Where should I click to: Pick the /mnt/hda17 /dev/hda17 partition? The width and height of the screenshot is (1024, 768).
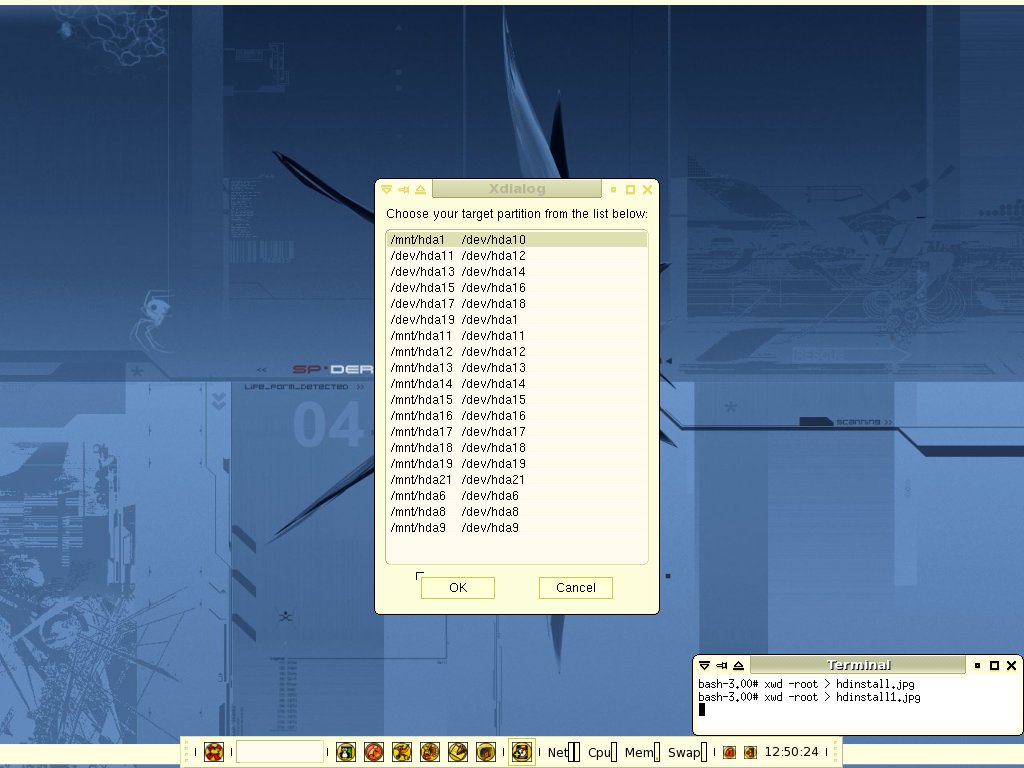(x=517, y=432)
